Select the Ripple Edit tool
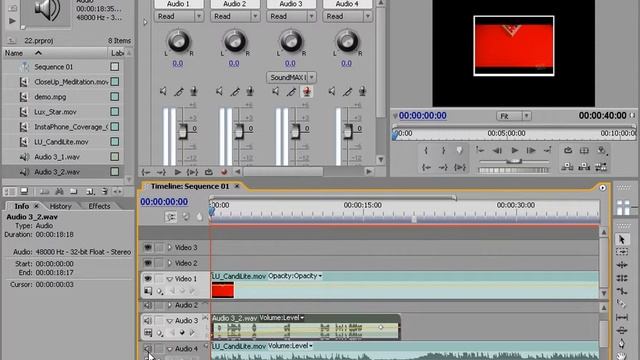Screen dimensions: 640x360 622,265
